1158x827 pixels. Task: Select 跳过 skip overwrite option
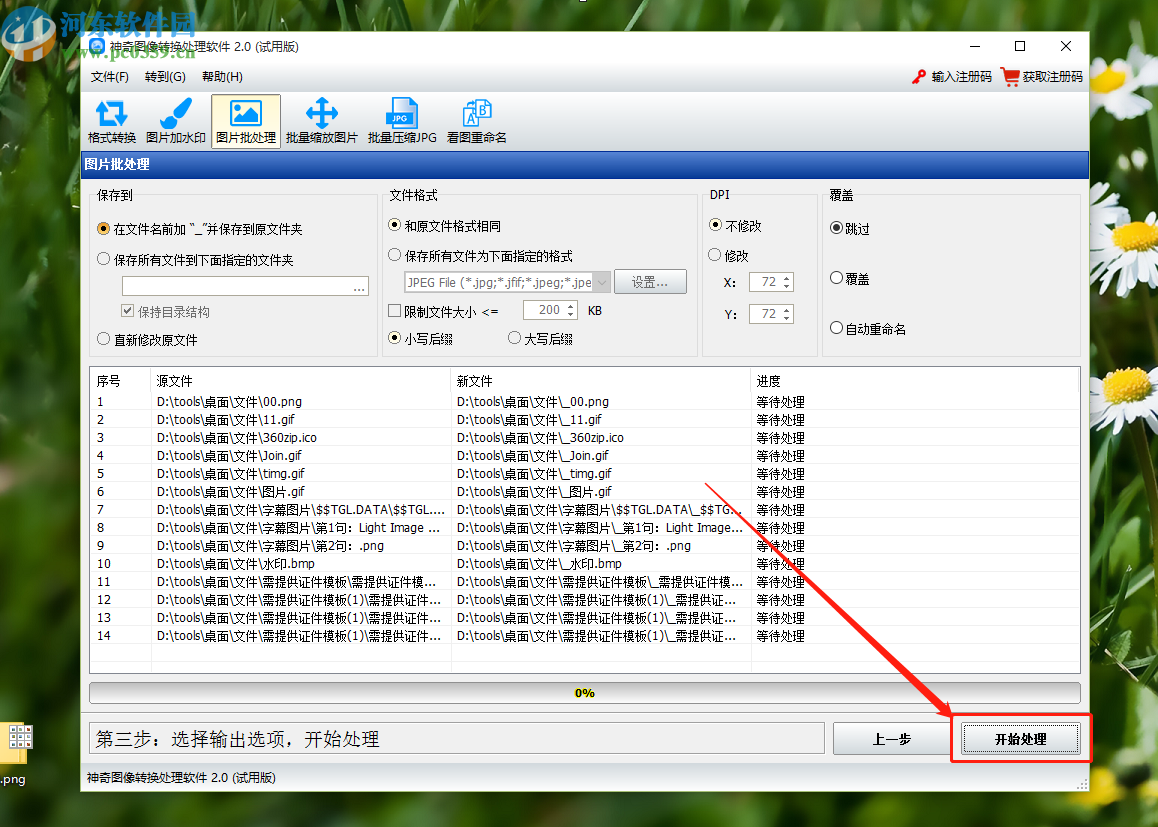pyautogui.click(x=849, y=229)
